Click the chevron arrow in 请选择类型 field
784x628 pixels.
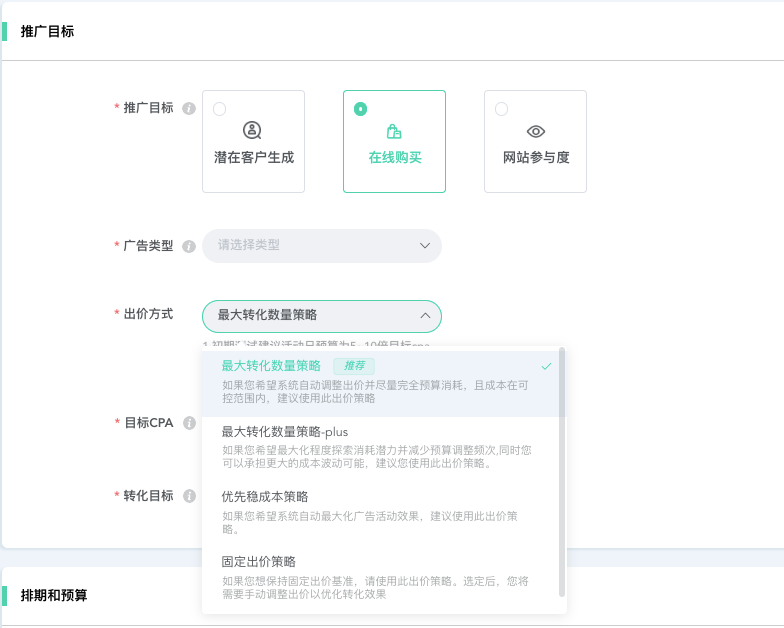coord(425,245)
